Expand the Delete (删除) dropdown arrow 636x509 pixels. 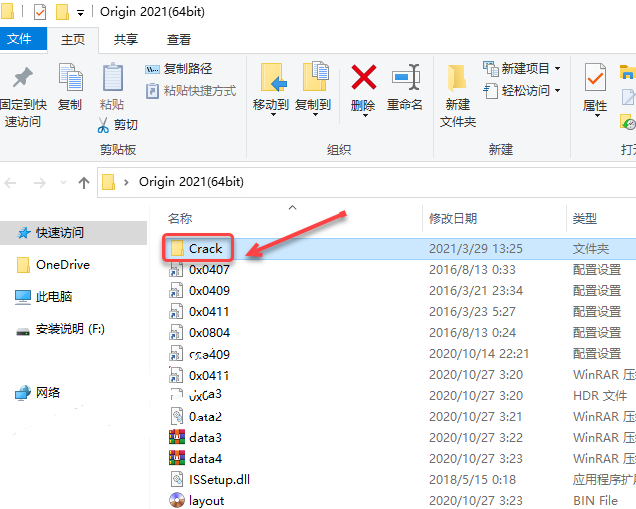(365, 116)
